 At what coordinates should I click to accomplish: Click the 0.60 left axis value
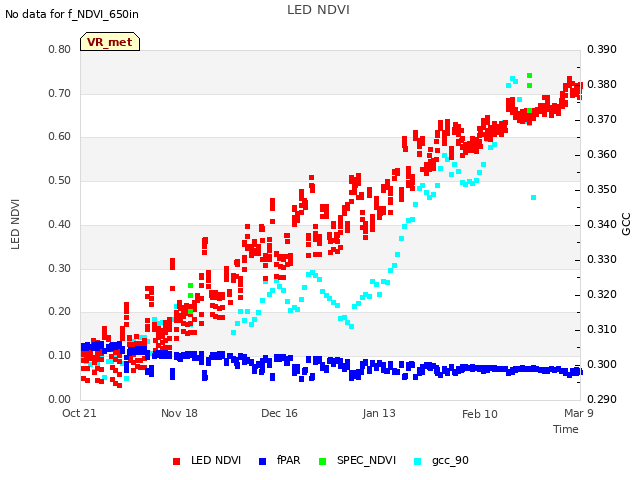point(60,137)
